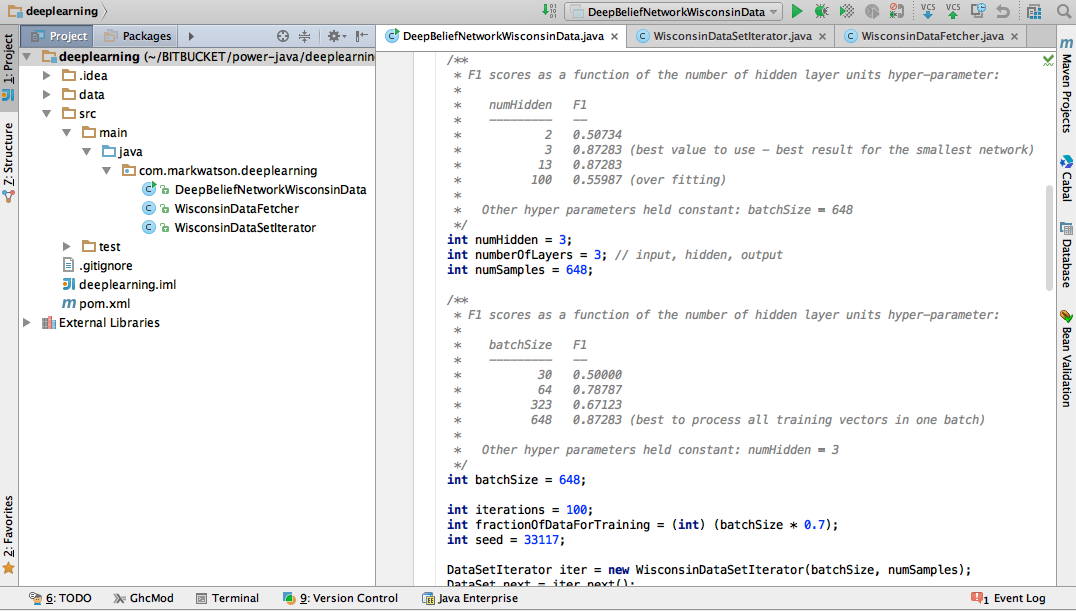Expand the test folder

pyautogui.click(x=66, y=246)
